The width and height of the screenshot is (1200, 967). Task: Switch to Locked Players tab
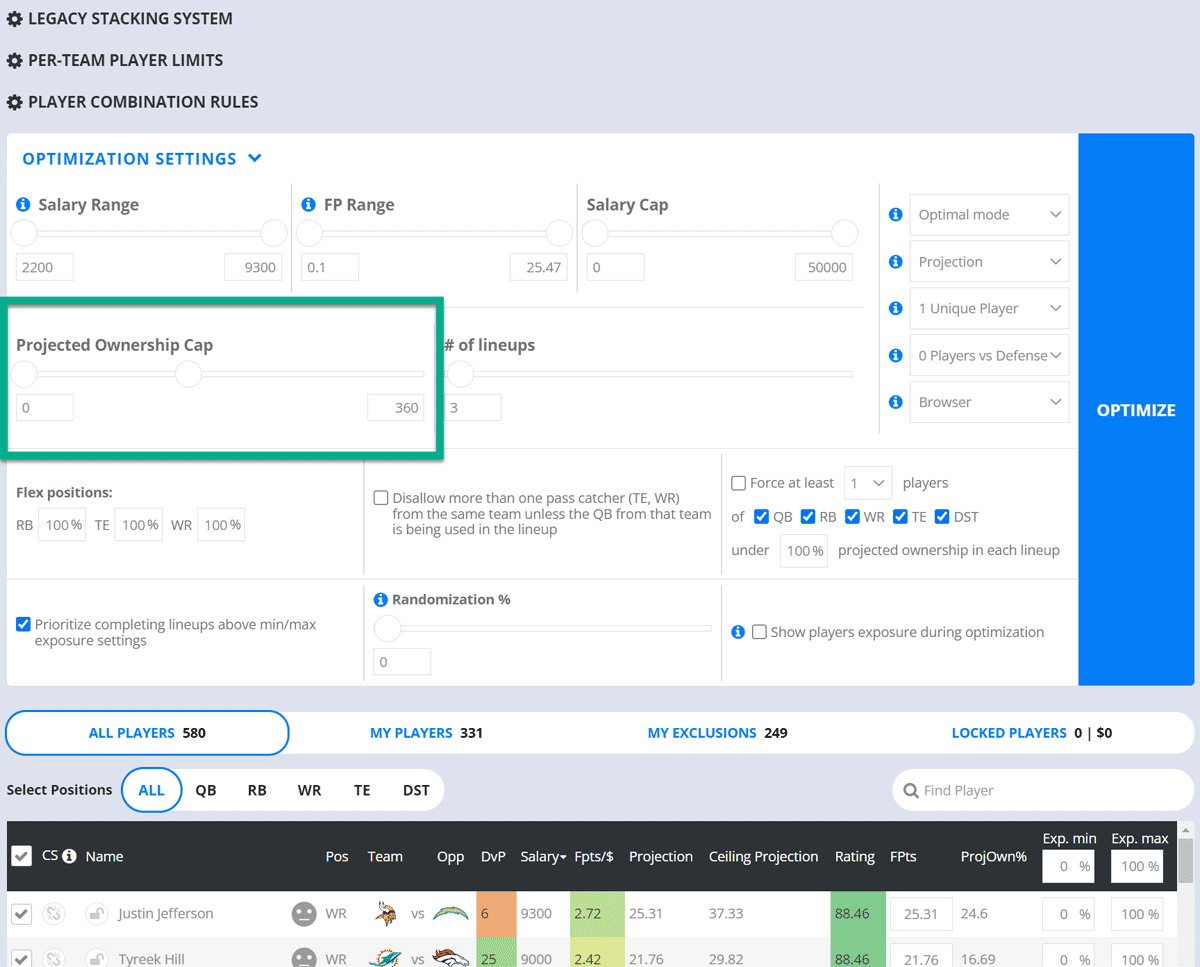click(x=1032, y=733)
